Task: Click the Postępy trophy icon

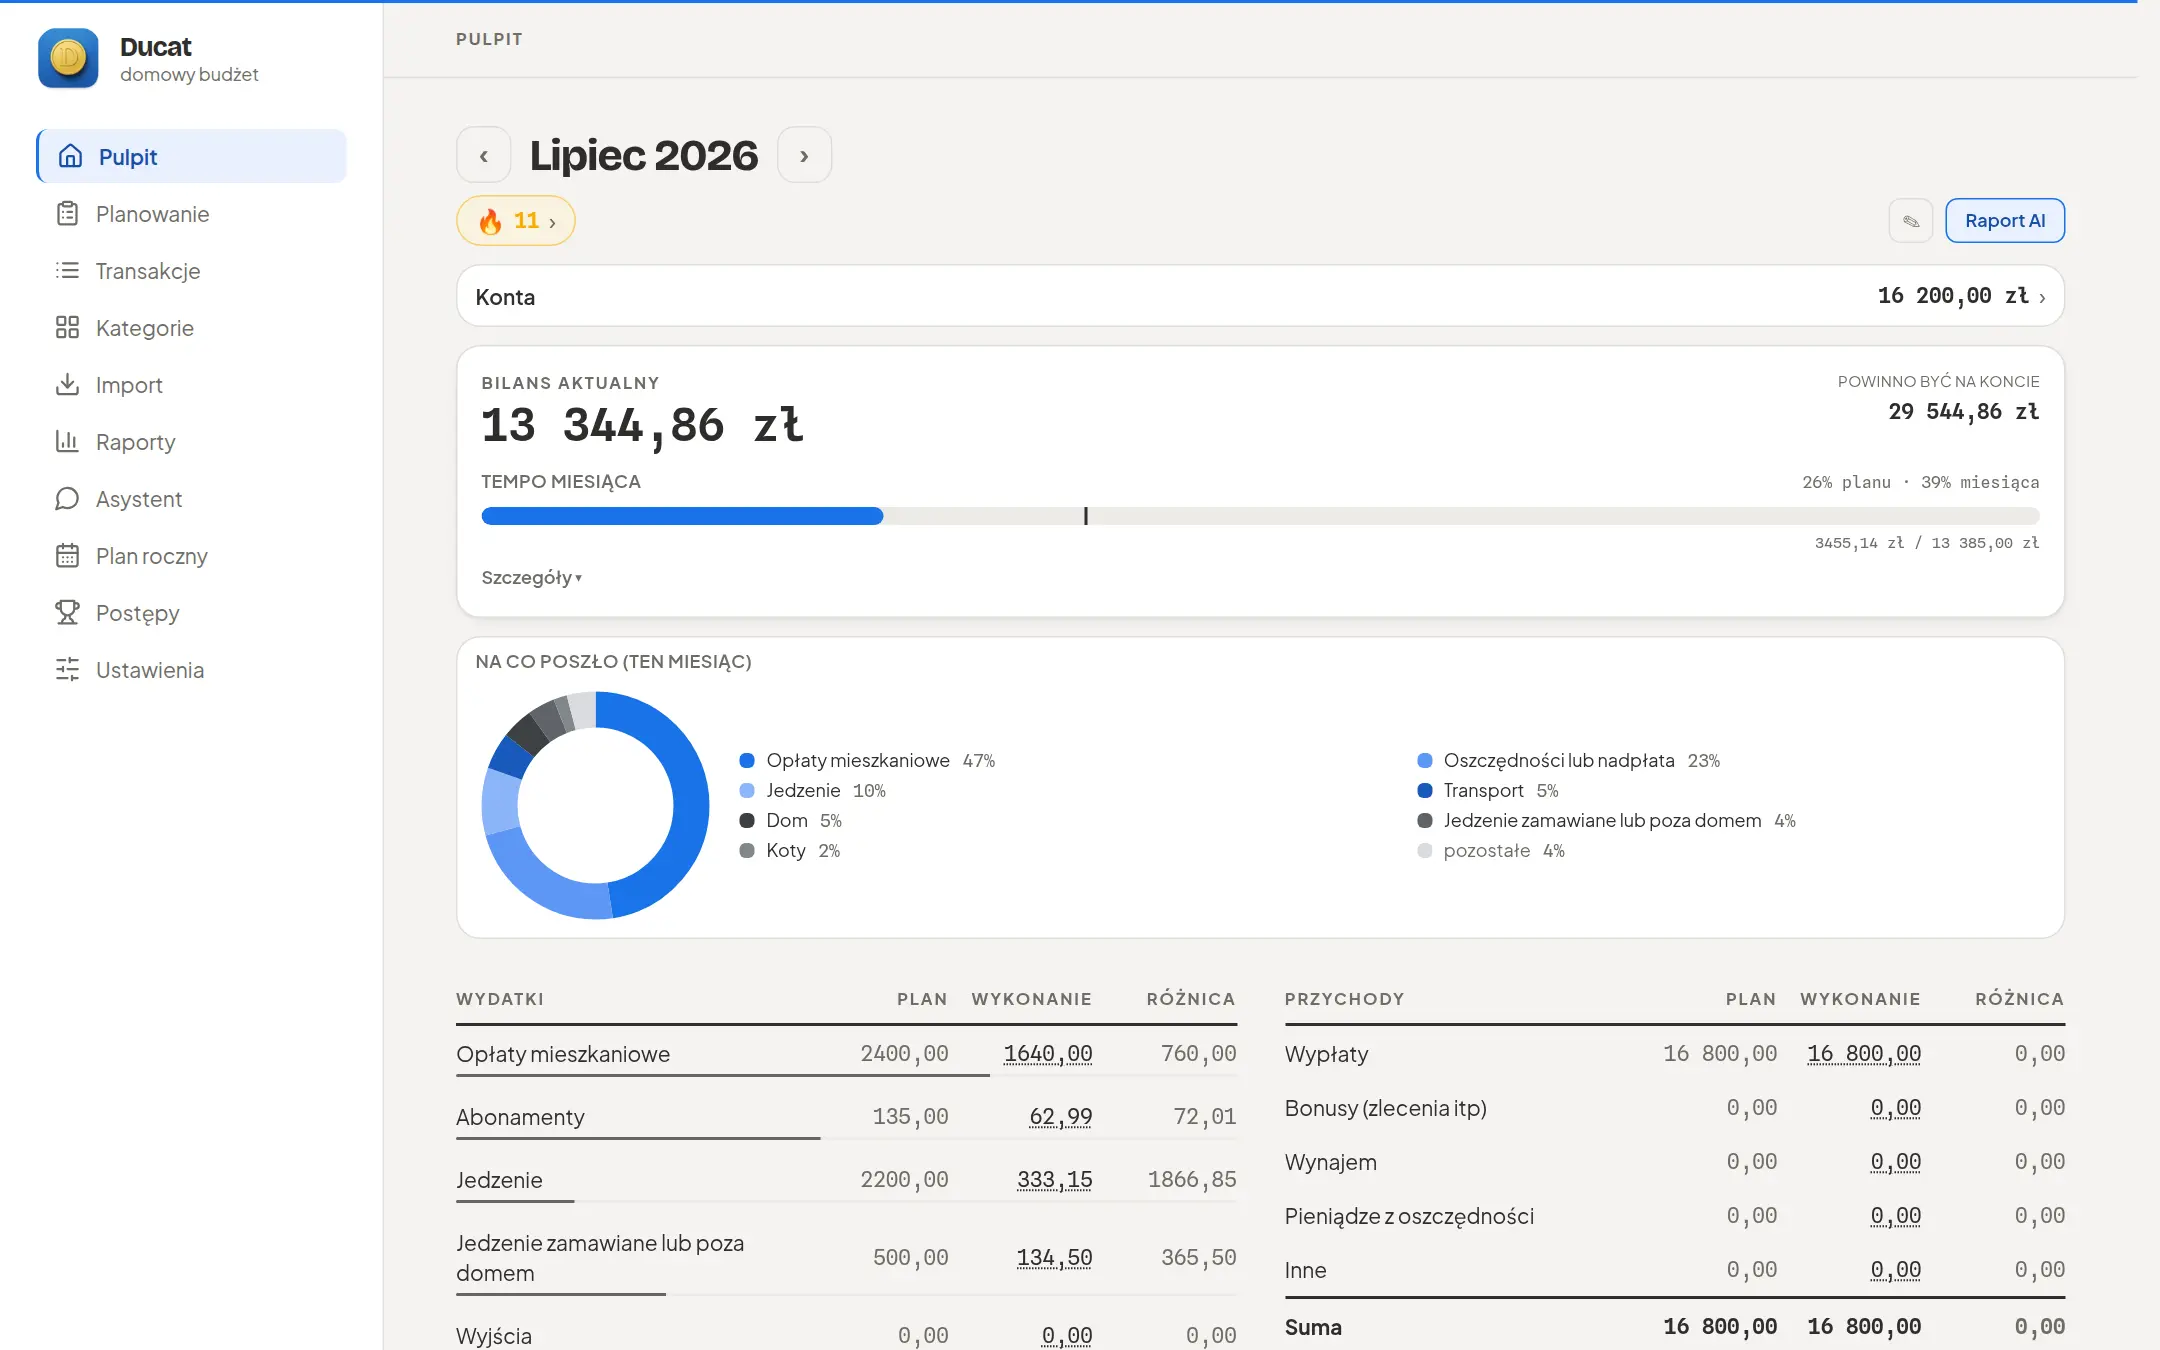Action: click(x=67, y=613)
